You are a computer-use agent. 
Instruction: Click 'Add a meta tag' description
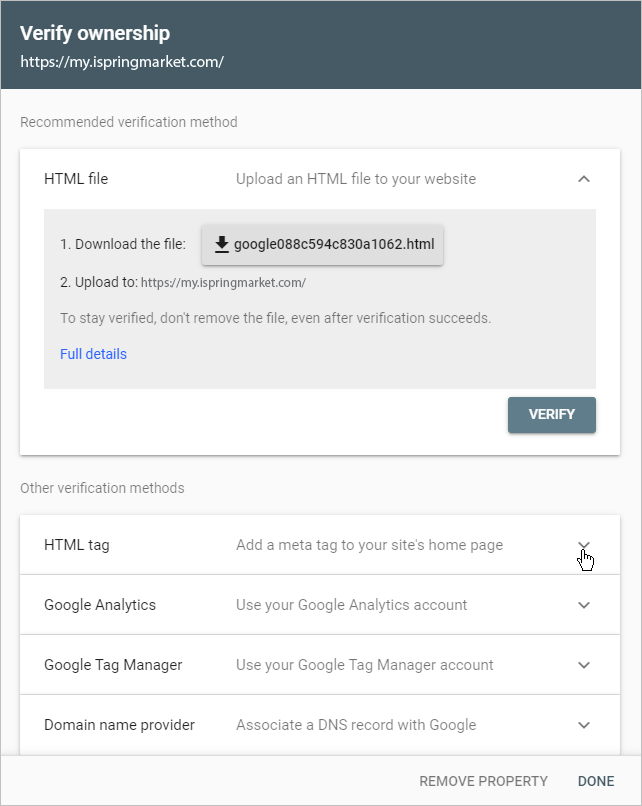click(369, 545)
